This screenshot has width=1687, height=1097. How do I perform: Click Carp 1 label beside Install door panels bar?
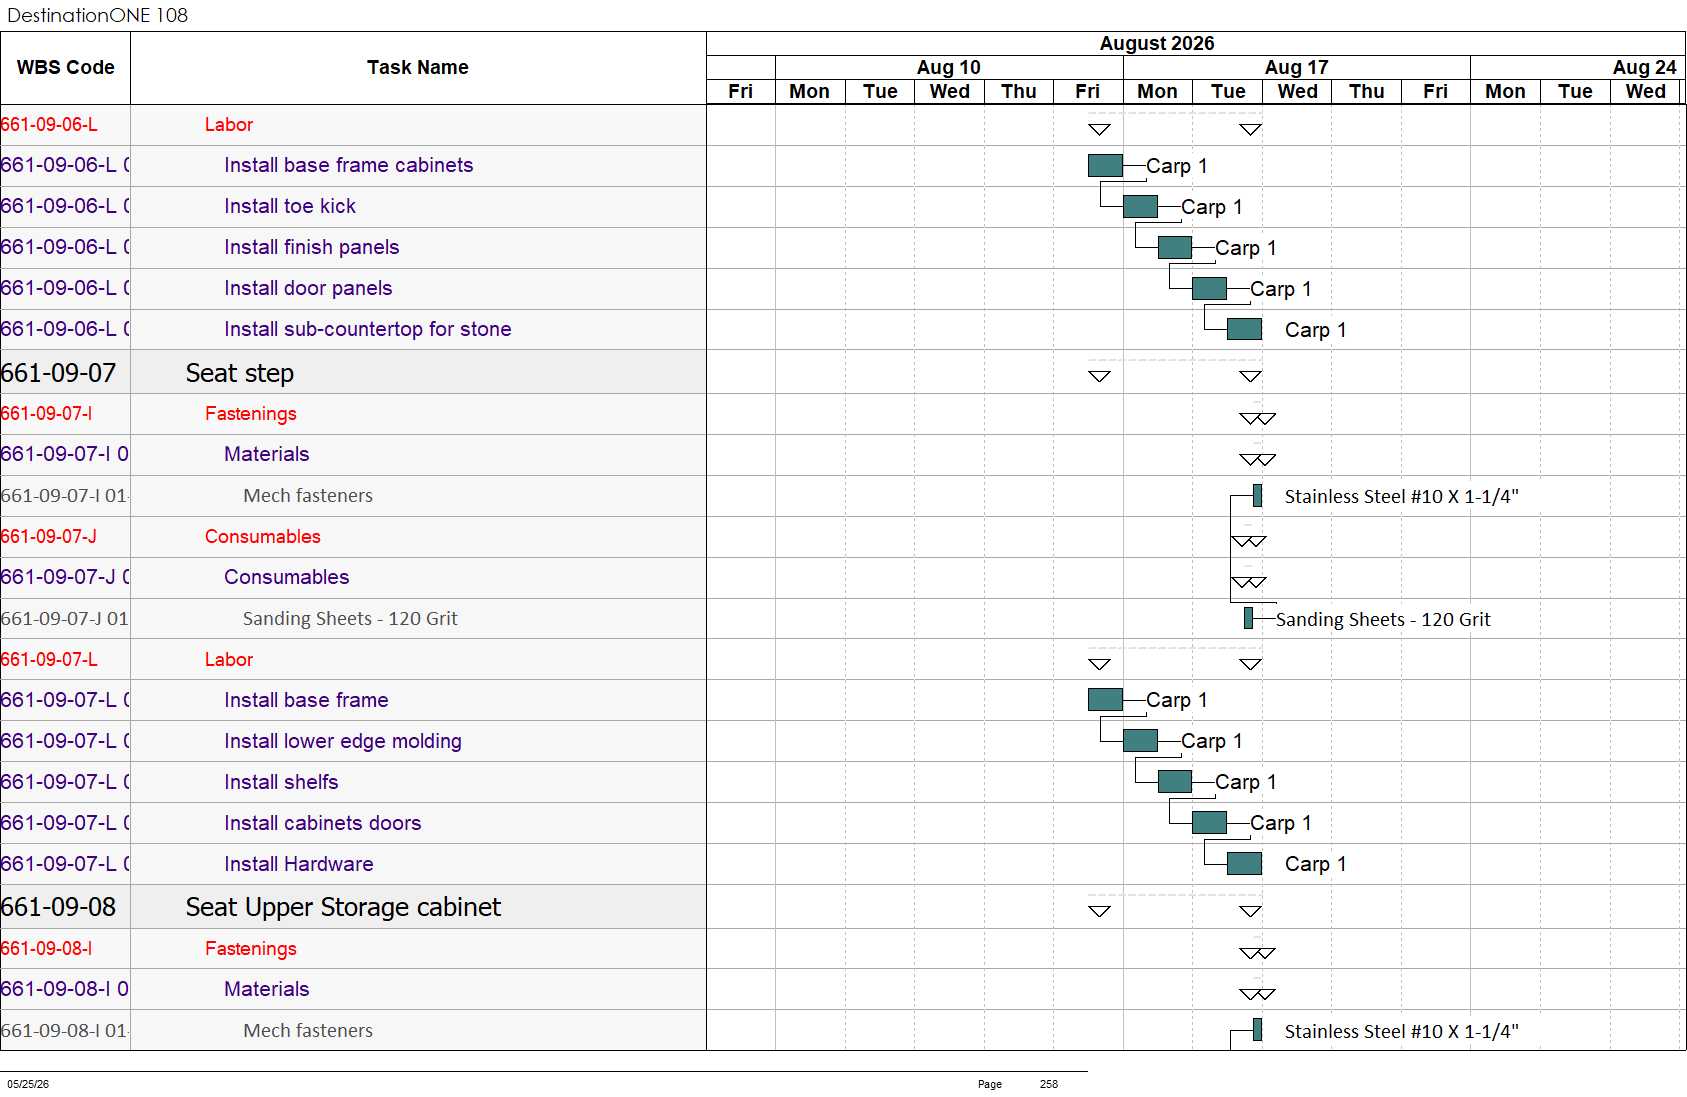tap(1281, 289)
